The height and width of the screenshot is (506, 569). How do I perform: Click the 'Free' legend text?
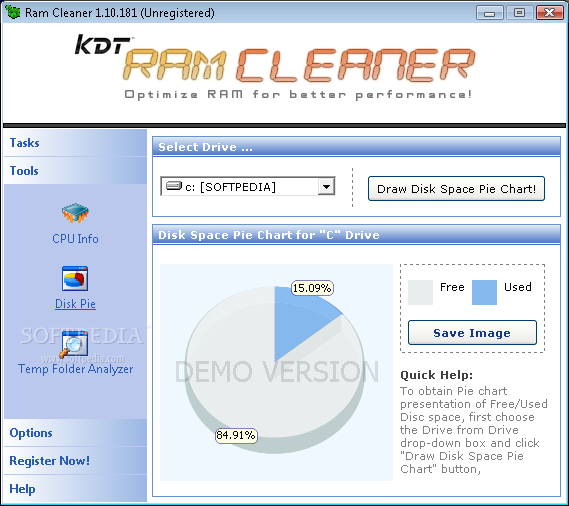tap(452, 287)
